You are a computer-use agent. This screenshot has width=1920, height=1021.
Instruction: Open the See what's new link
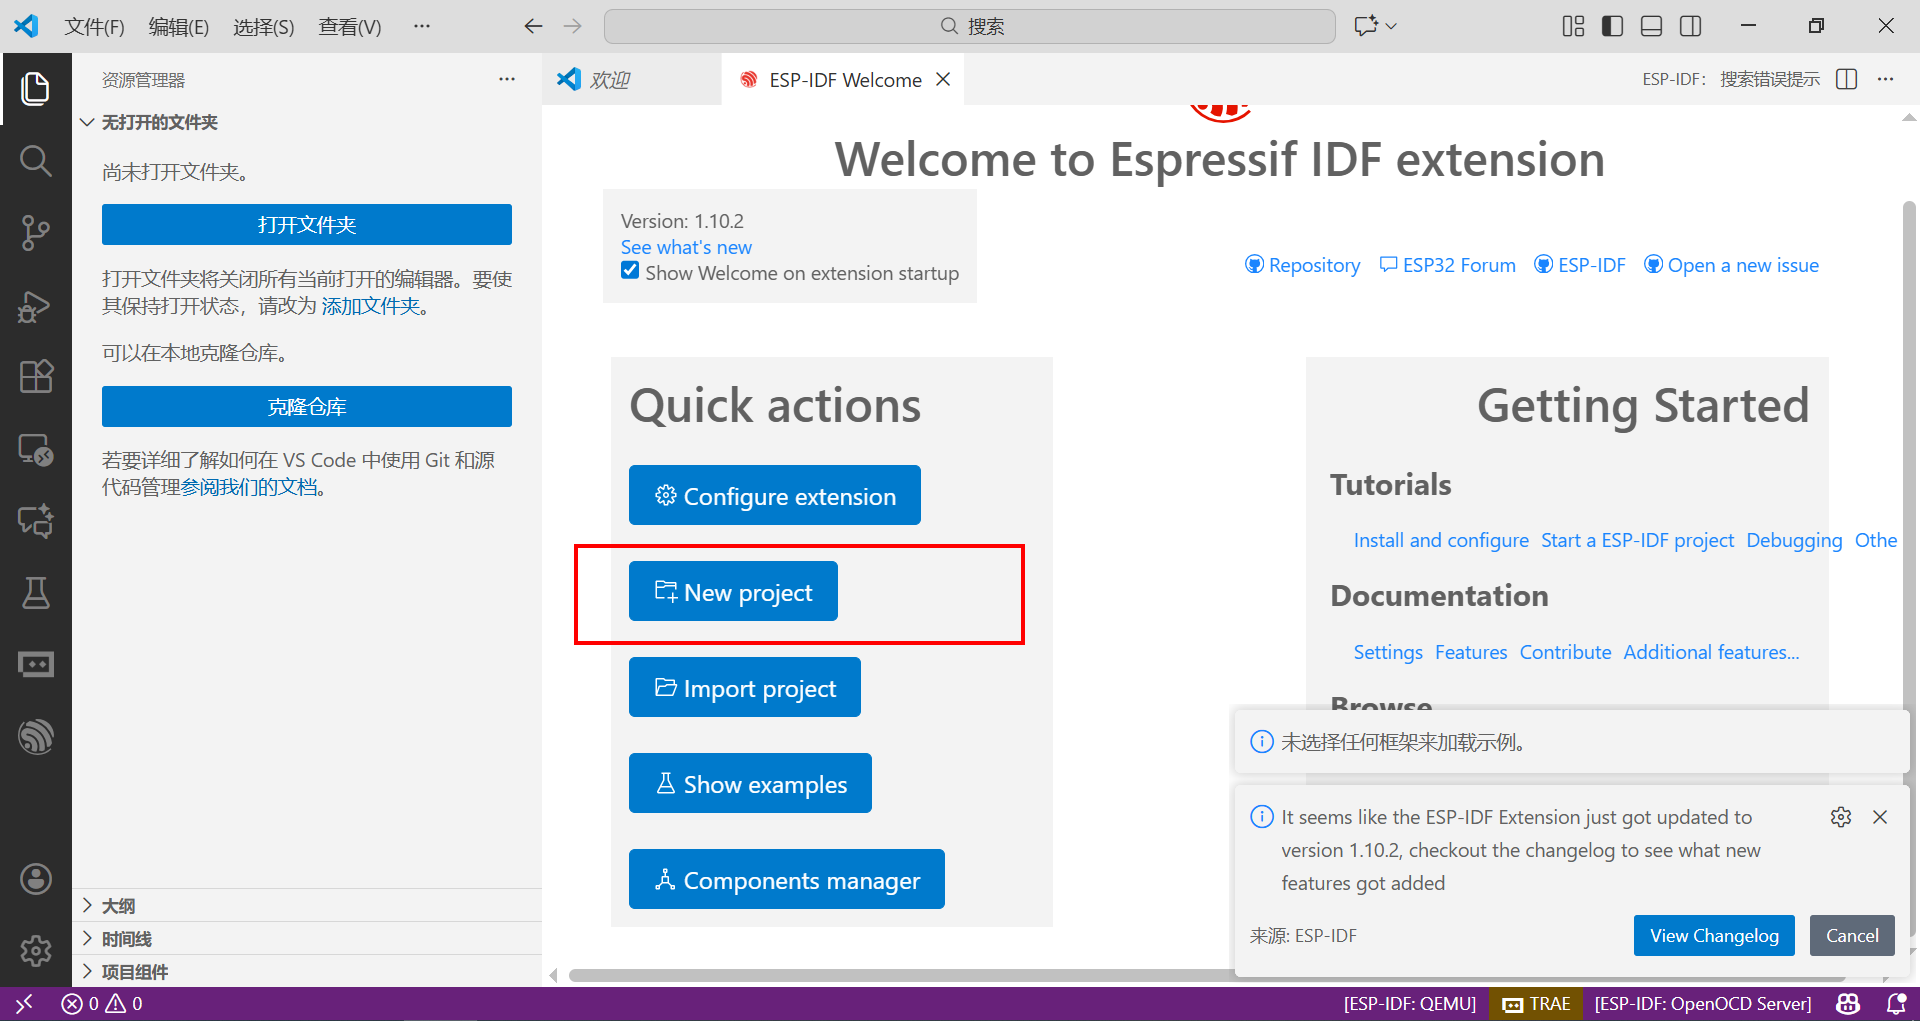point(686,247)
